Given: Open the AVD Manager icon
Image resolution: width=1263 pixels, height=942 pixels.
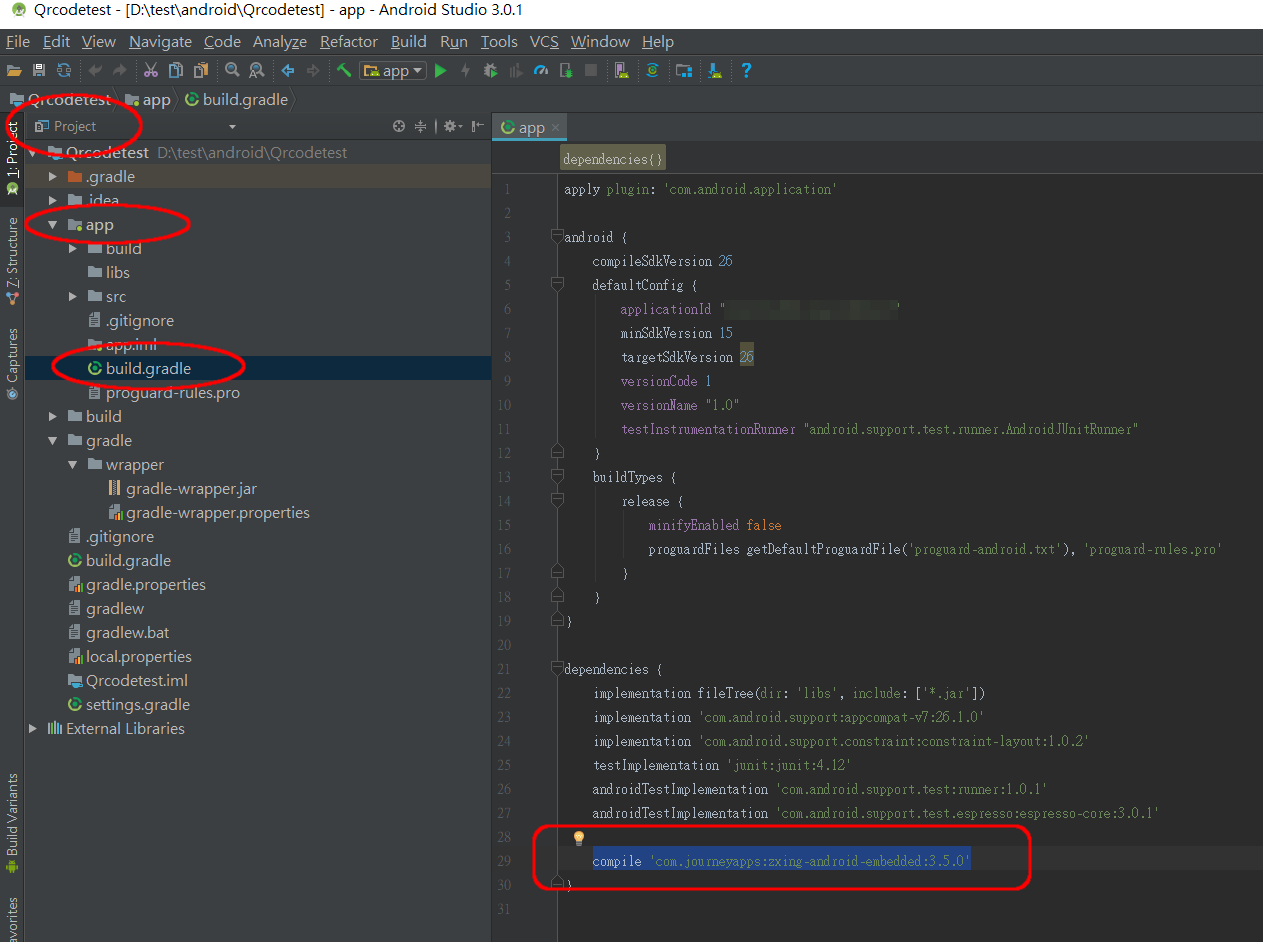Looking at the screenshot, I should (622, 70).
